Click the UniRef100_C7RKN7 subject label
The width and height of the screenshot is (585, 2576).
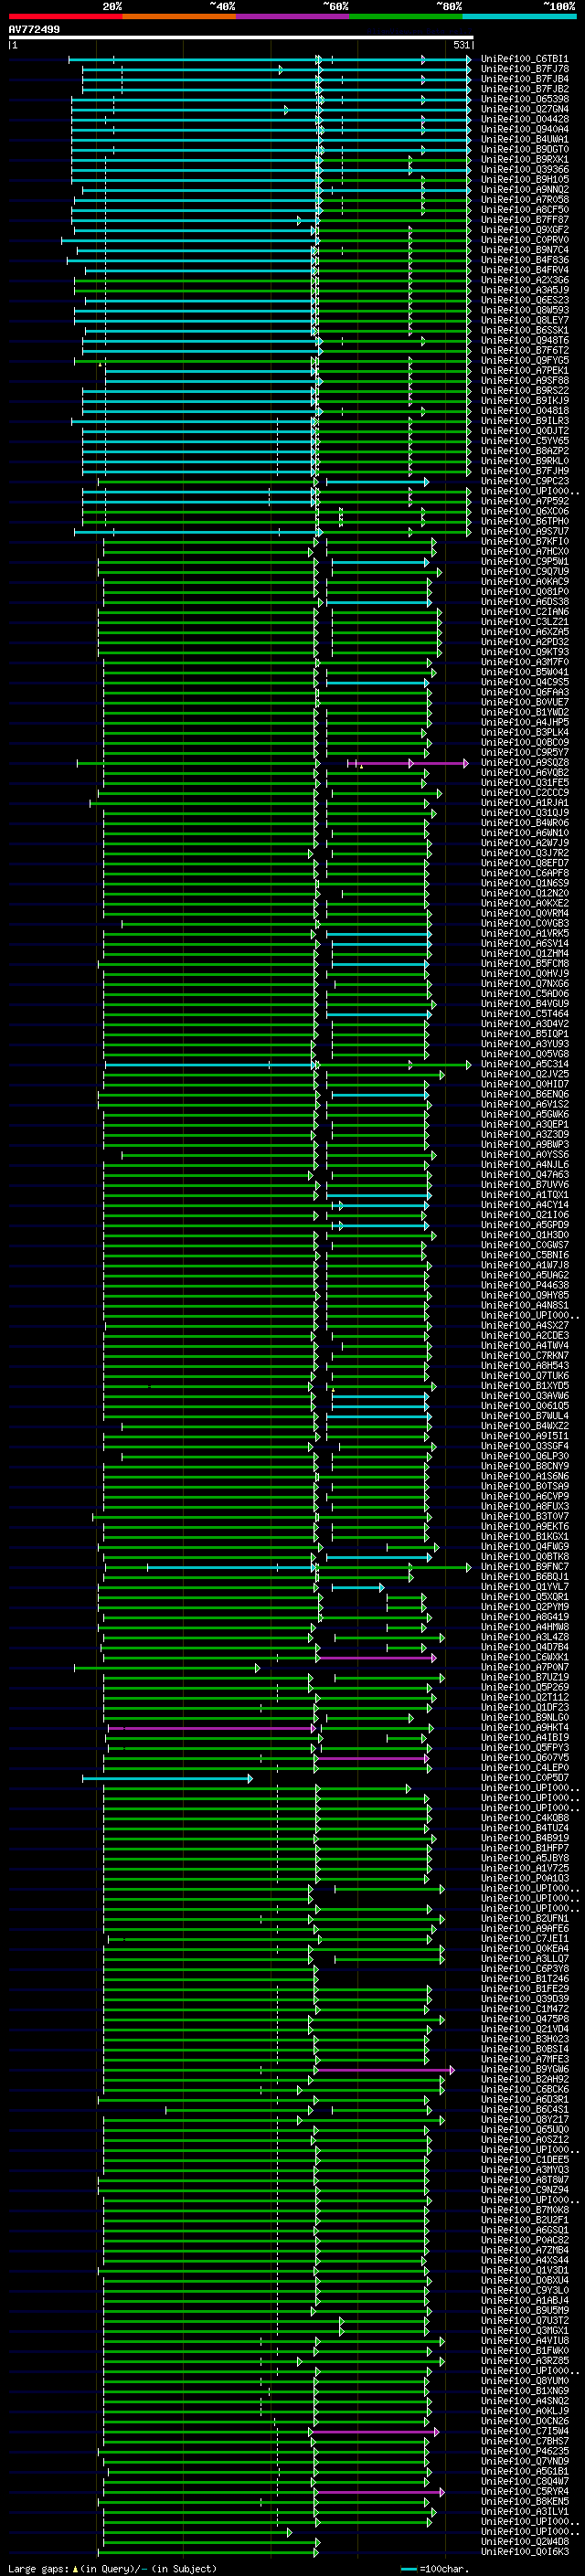click(525, 1356)
